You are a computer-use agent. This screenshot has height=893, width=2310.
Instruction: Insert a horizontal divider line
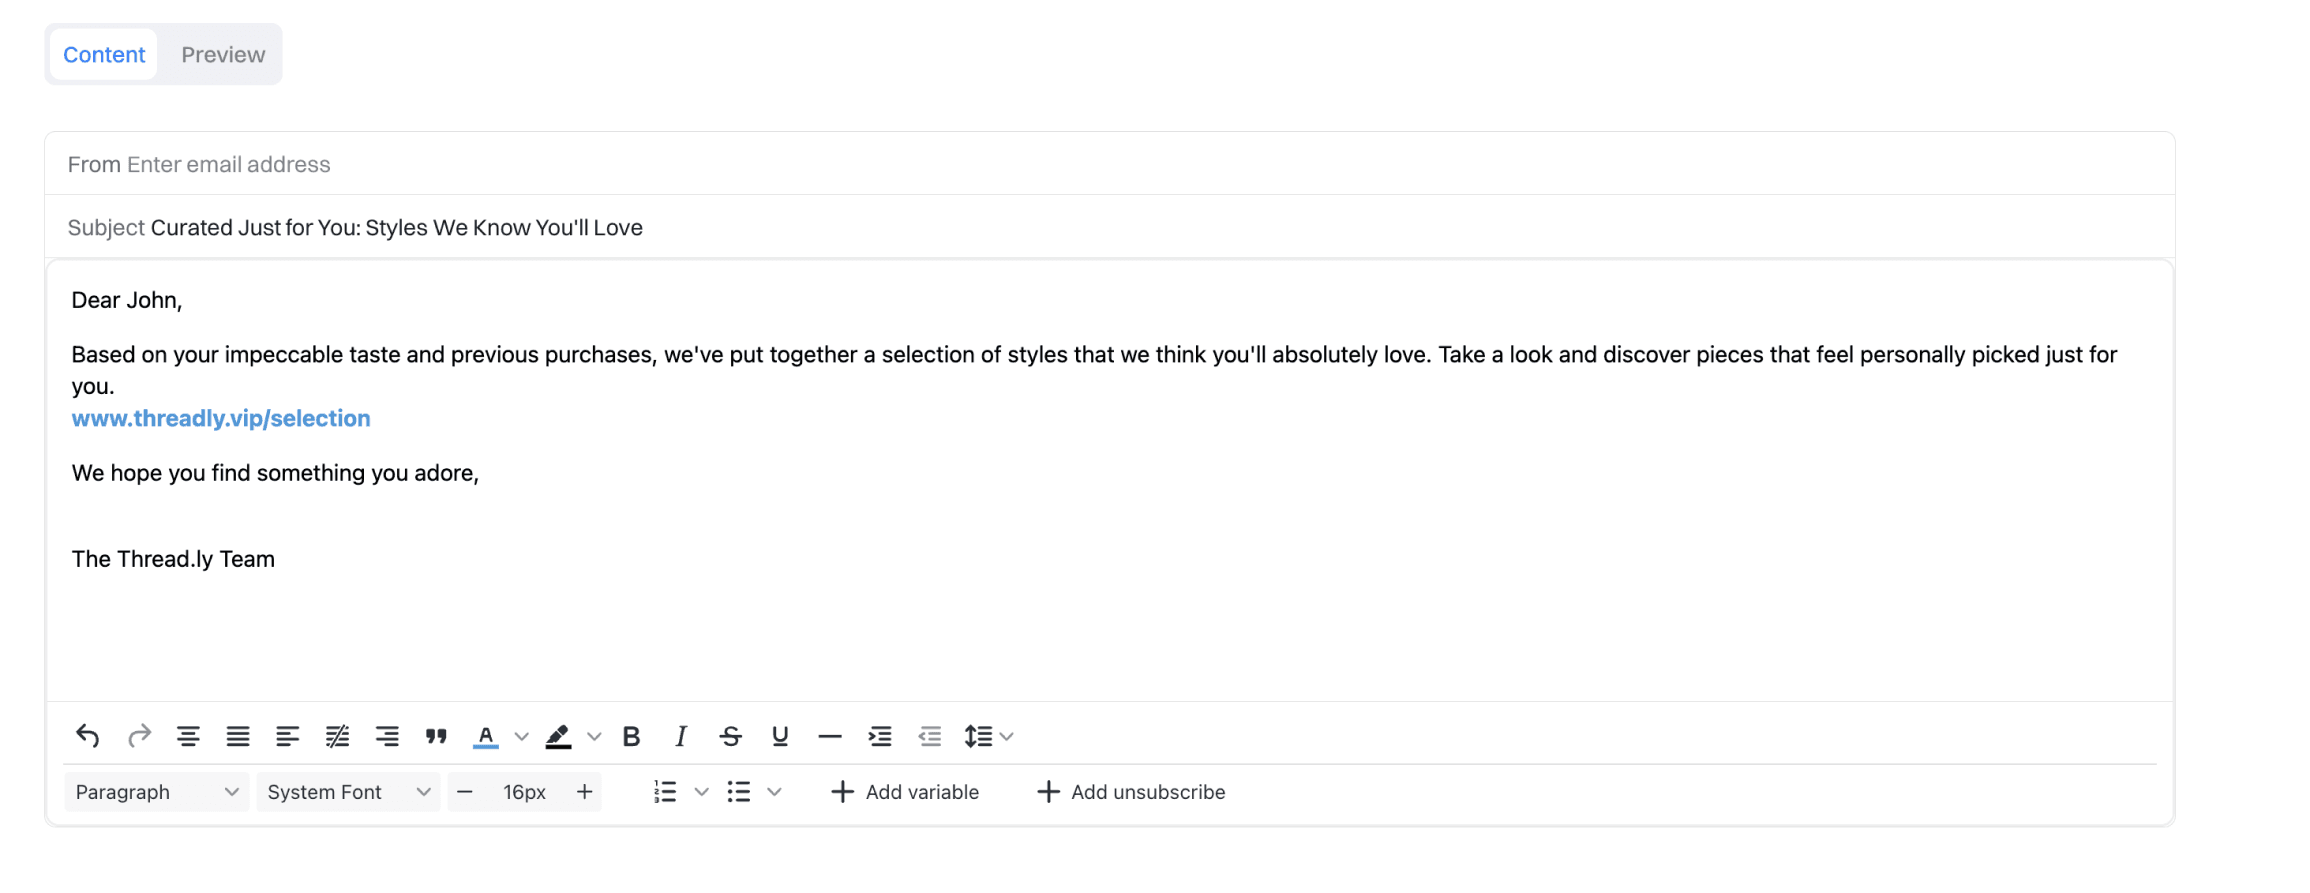point(829,736)
